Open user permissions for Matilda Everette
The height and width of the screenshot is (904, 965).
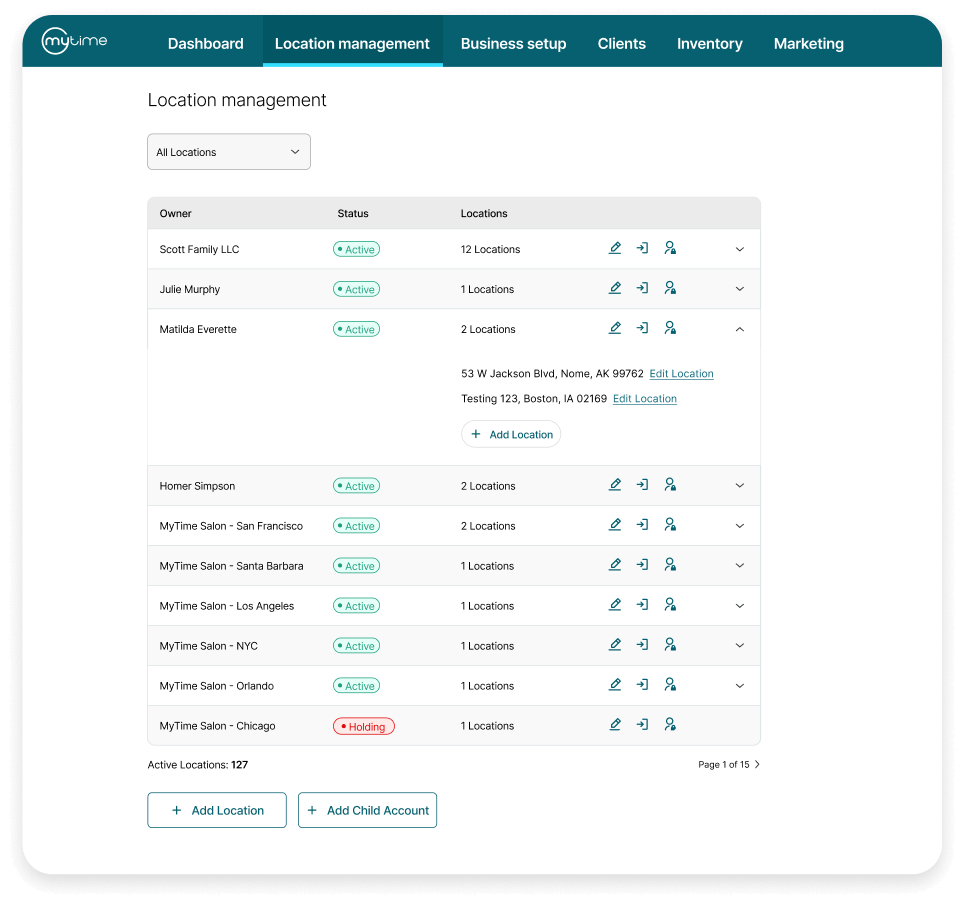coord(670,328)
